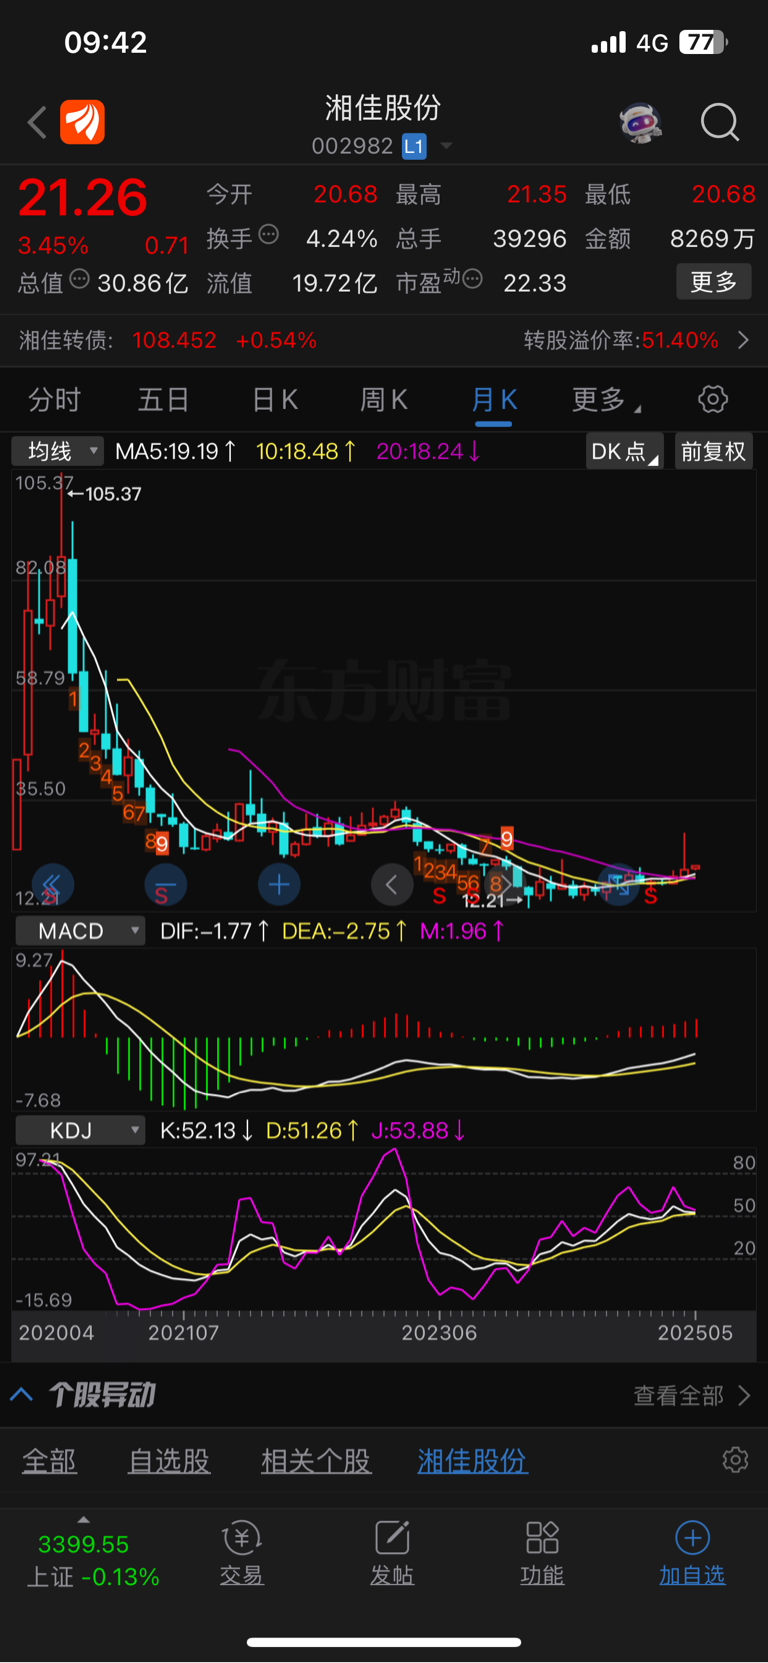Select the 相关个股 filter tab
Viewport: 768px width, 1663px height.
316,1460
